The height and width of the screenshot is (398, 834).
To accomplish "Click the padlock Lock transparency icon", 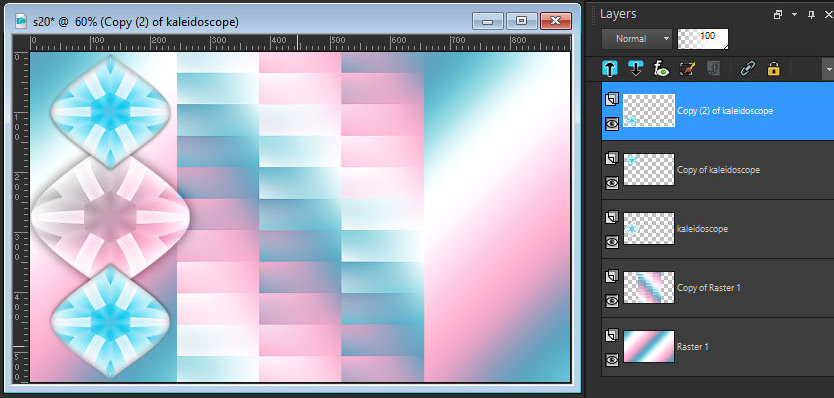I will [x=773, y=69].
